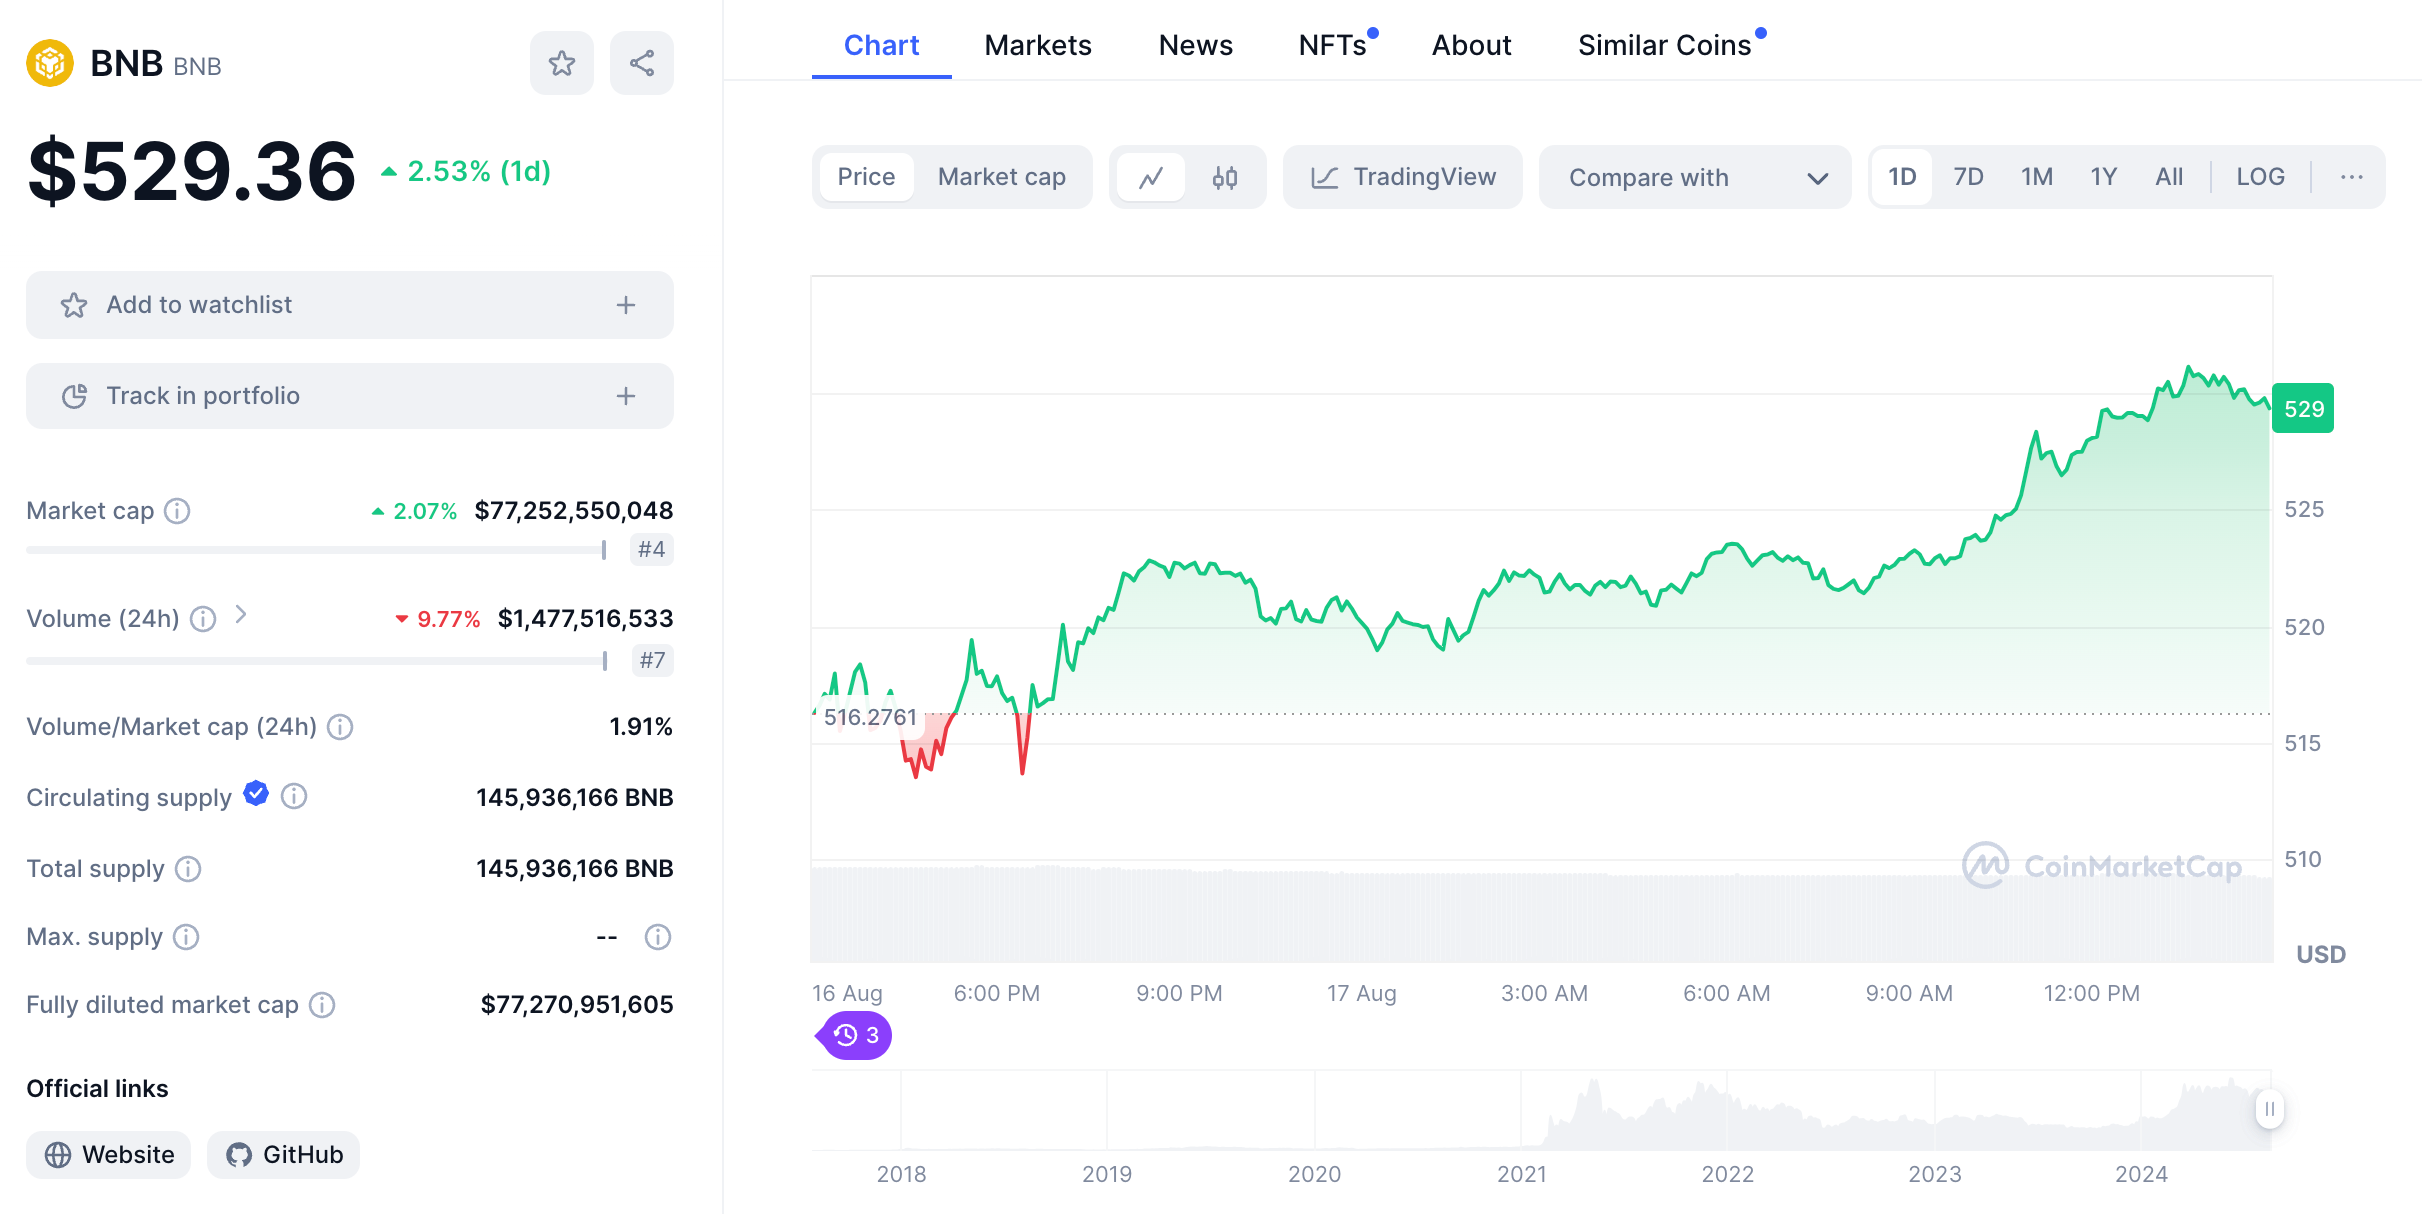Screen dimensions: 2422x1214
Task: Switch to candlestick chart view
Action: [1225, 177]
